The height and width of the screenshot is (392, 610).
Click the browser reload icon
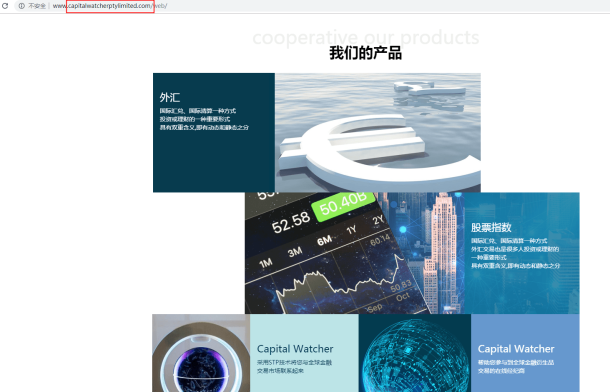point(5,6)
